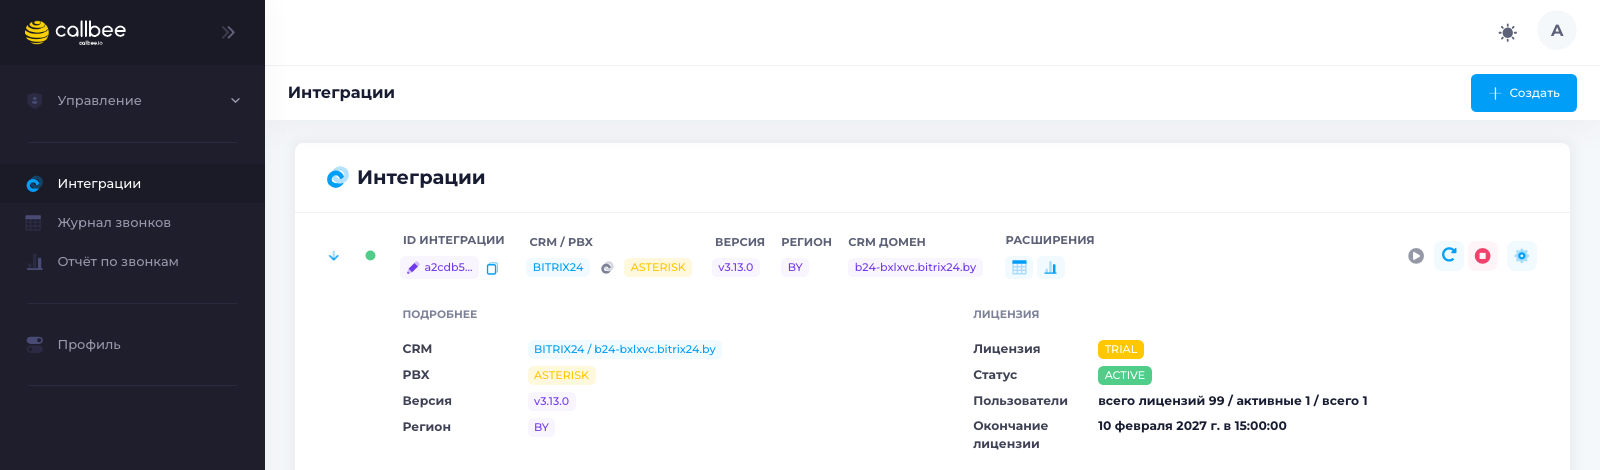The width and height of the screenshot is (1600, 470).
Task: Click the ID ИНТЕГРАЦИИ column header
Action: (454, 240)
